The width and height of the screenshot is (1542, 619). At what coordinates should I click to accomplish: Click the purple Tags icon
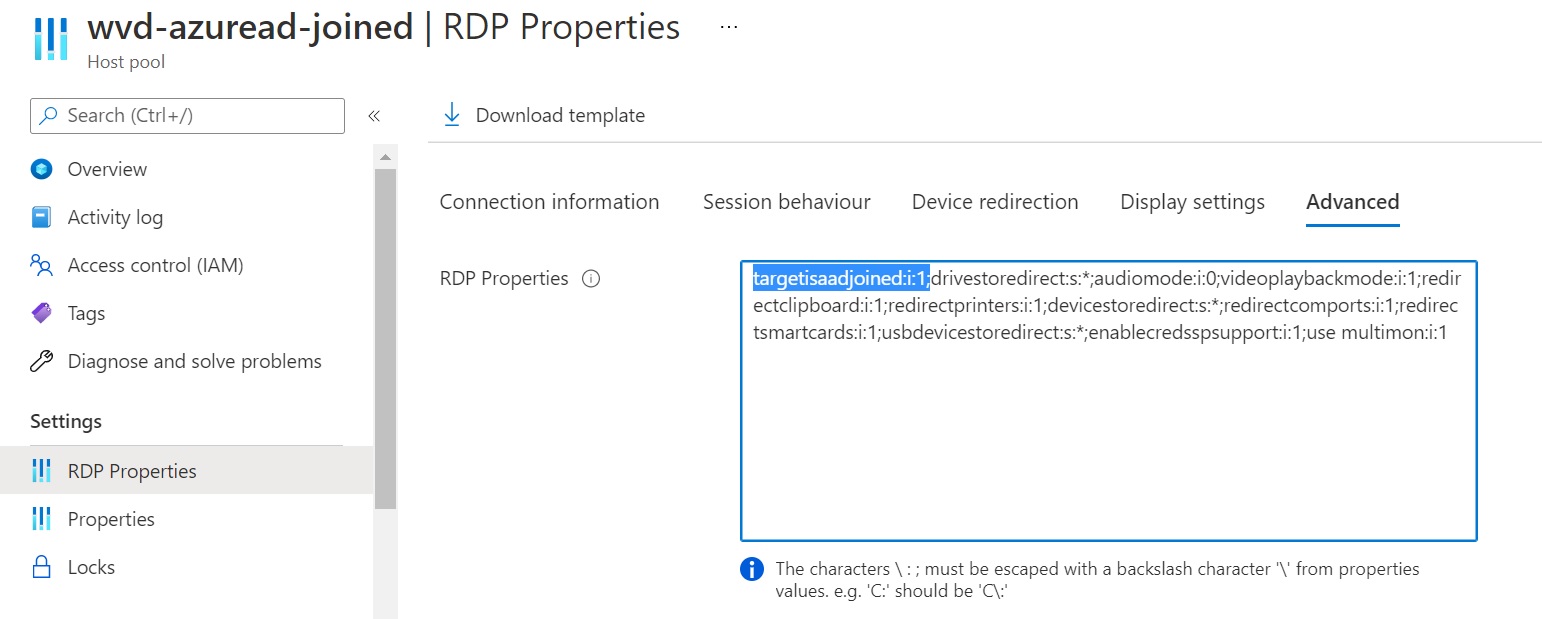[x=41, y=313]
